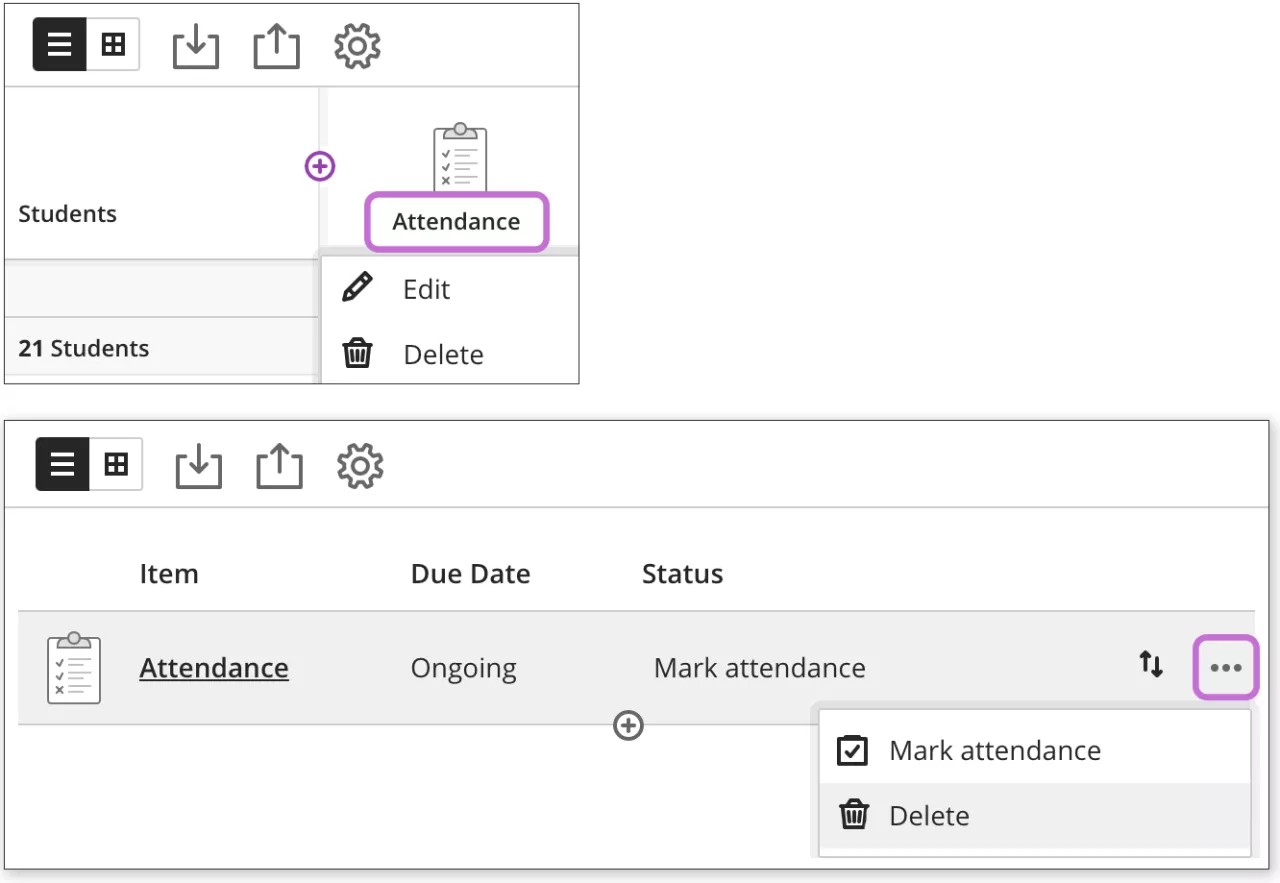This screenshot has height=883, width=1280.
Task: Select Delete in the lower row menu
Action: (x=928, y=815)
